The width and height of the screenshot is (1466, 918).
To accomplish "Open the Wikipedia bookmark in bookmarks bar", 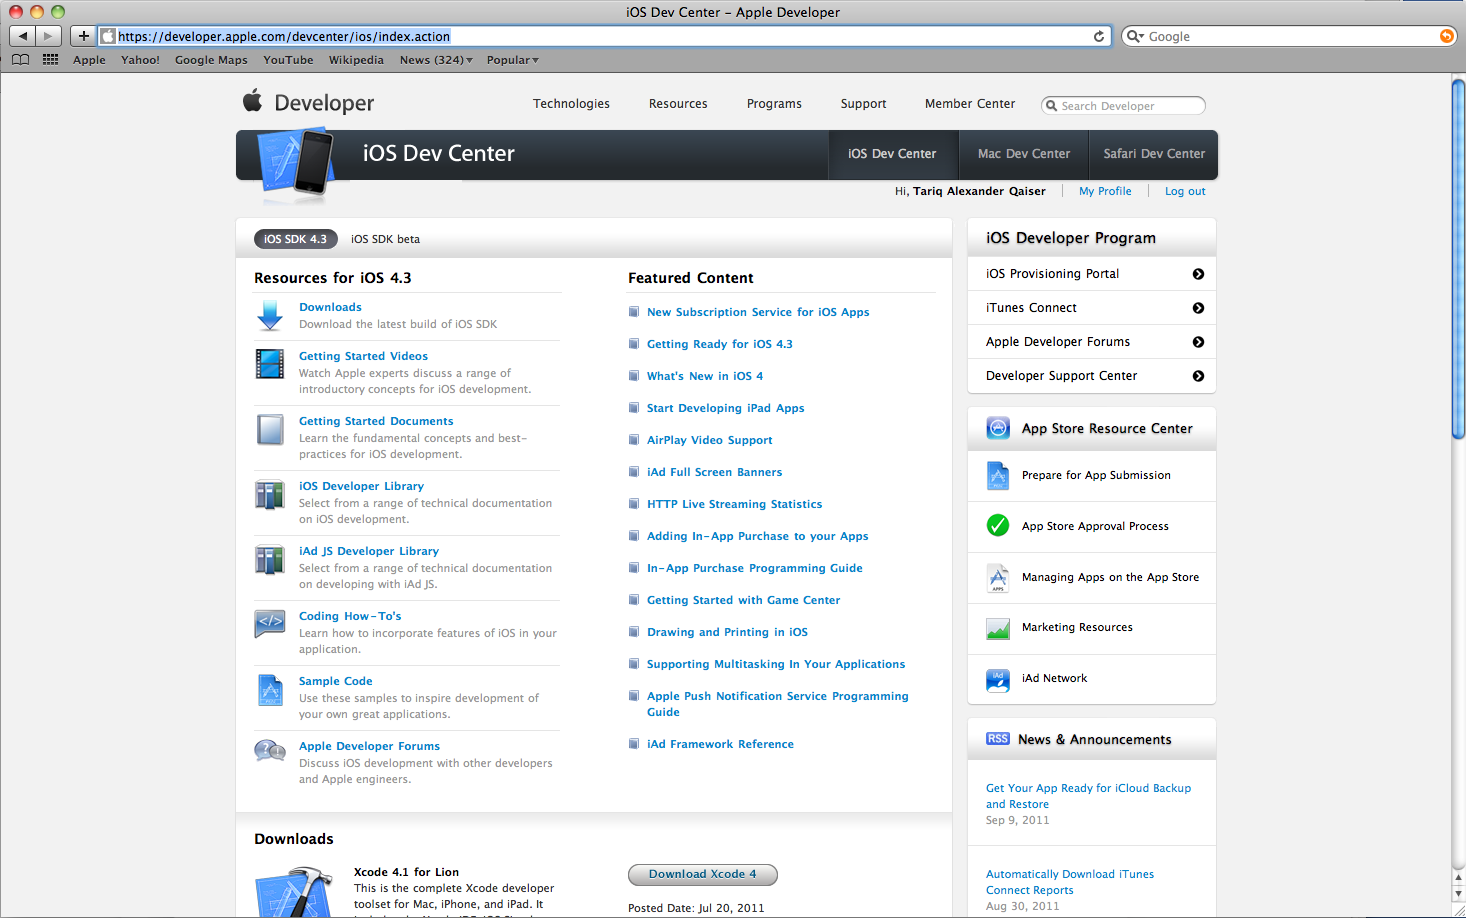I will coord(356,60).
